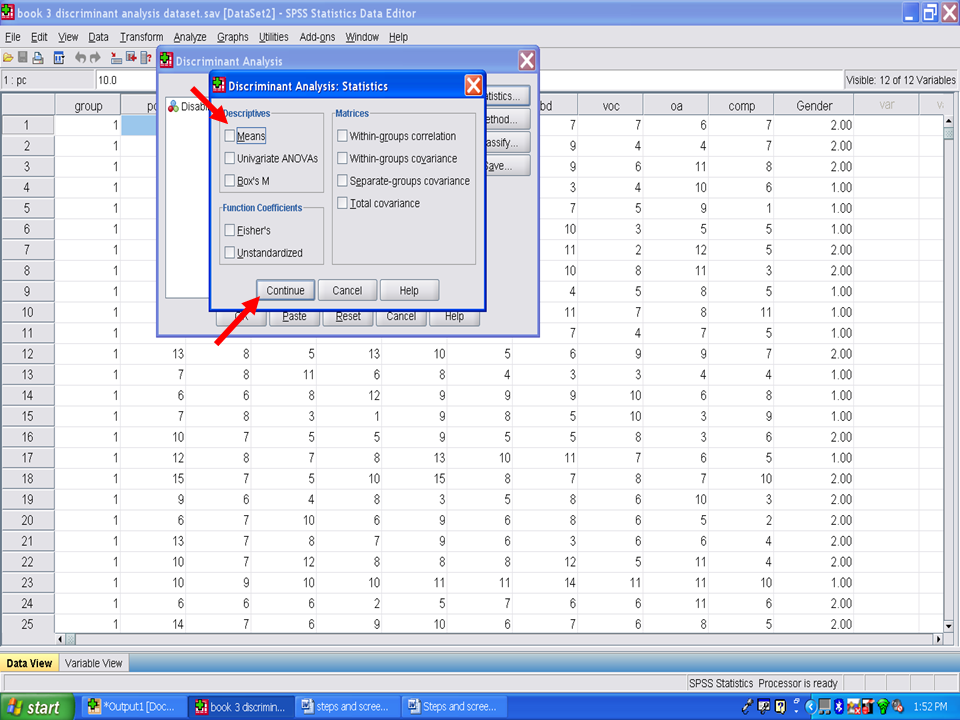Click the Bluetooth icon in system tray
Screen dimensions: 960x720
click(x=838, y=707)
